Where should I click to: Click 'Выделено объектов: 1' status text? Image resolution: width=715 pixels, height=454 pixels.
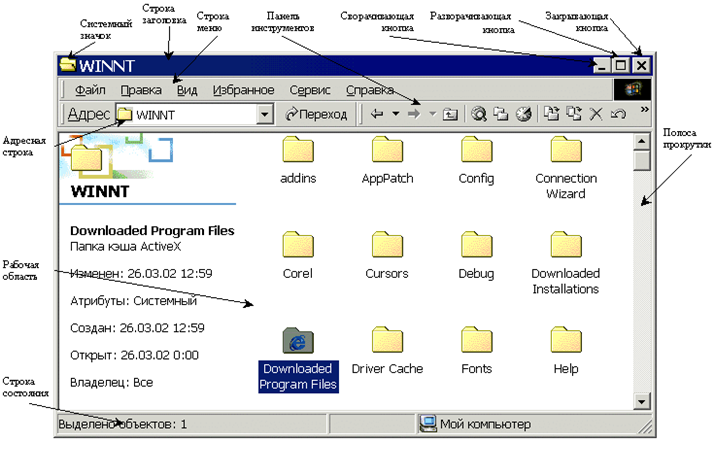123,424
